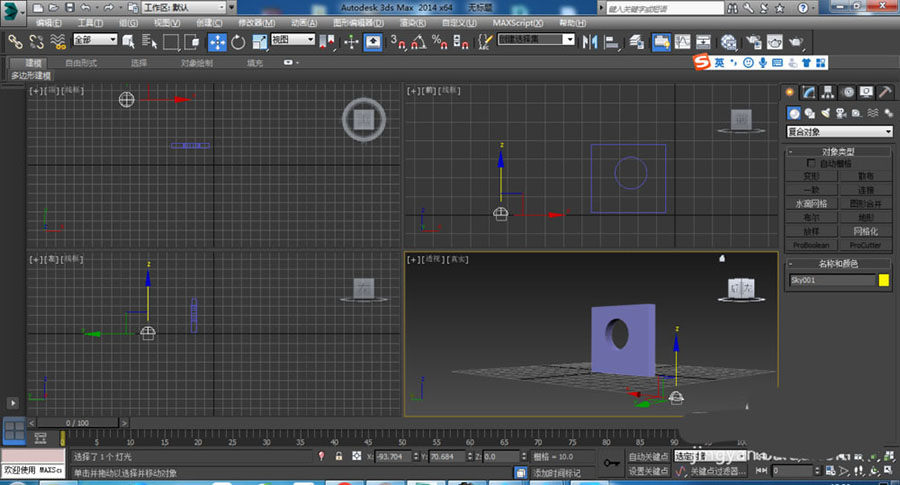This screenshot has height=485, width=900.
Task: Open the 全部 selection filter dropdown
Action: click(95, 41)
